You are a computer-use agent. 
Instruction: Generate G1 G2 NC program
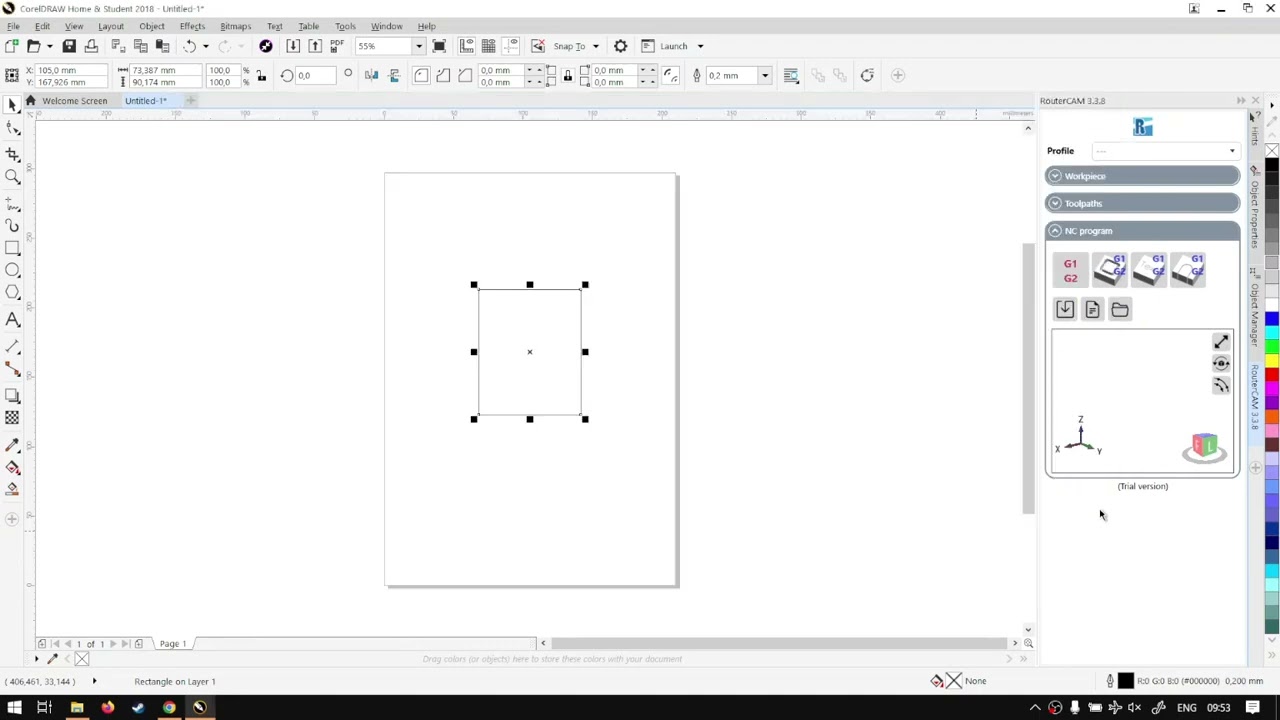tap(1070, 271)
